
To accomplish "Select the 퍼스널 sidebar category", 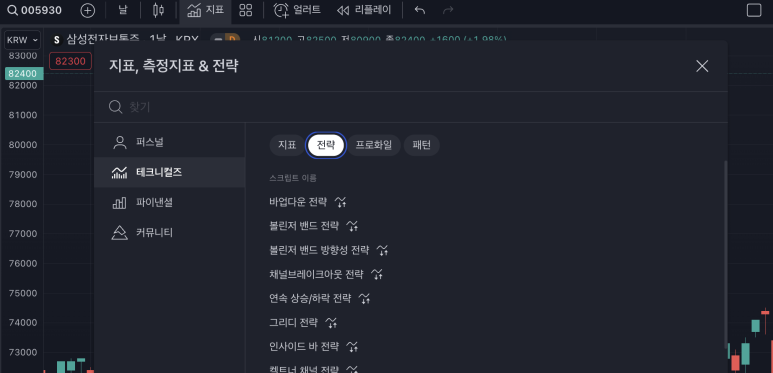I will pos(170,142).
